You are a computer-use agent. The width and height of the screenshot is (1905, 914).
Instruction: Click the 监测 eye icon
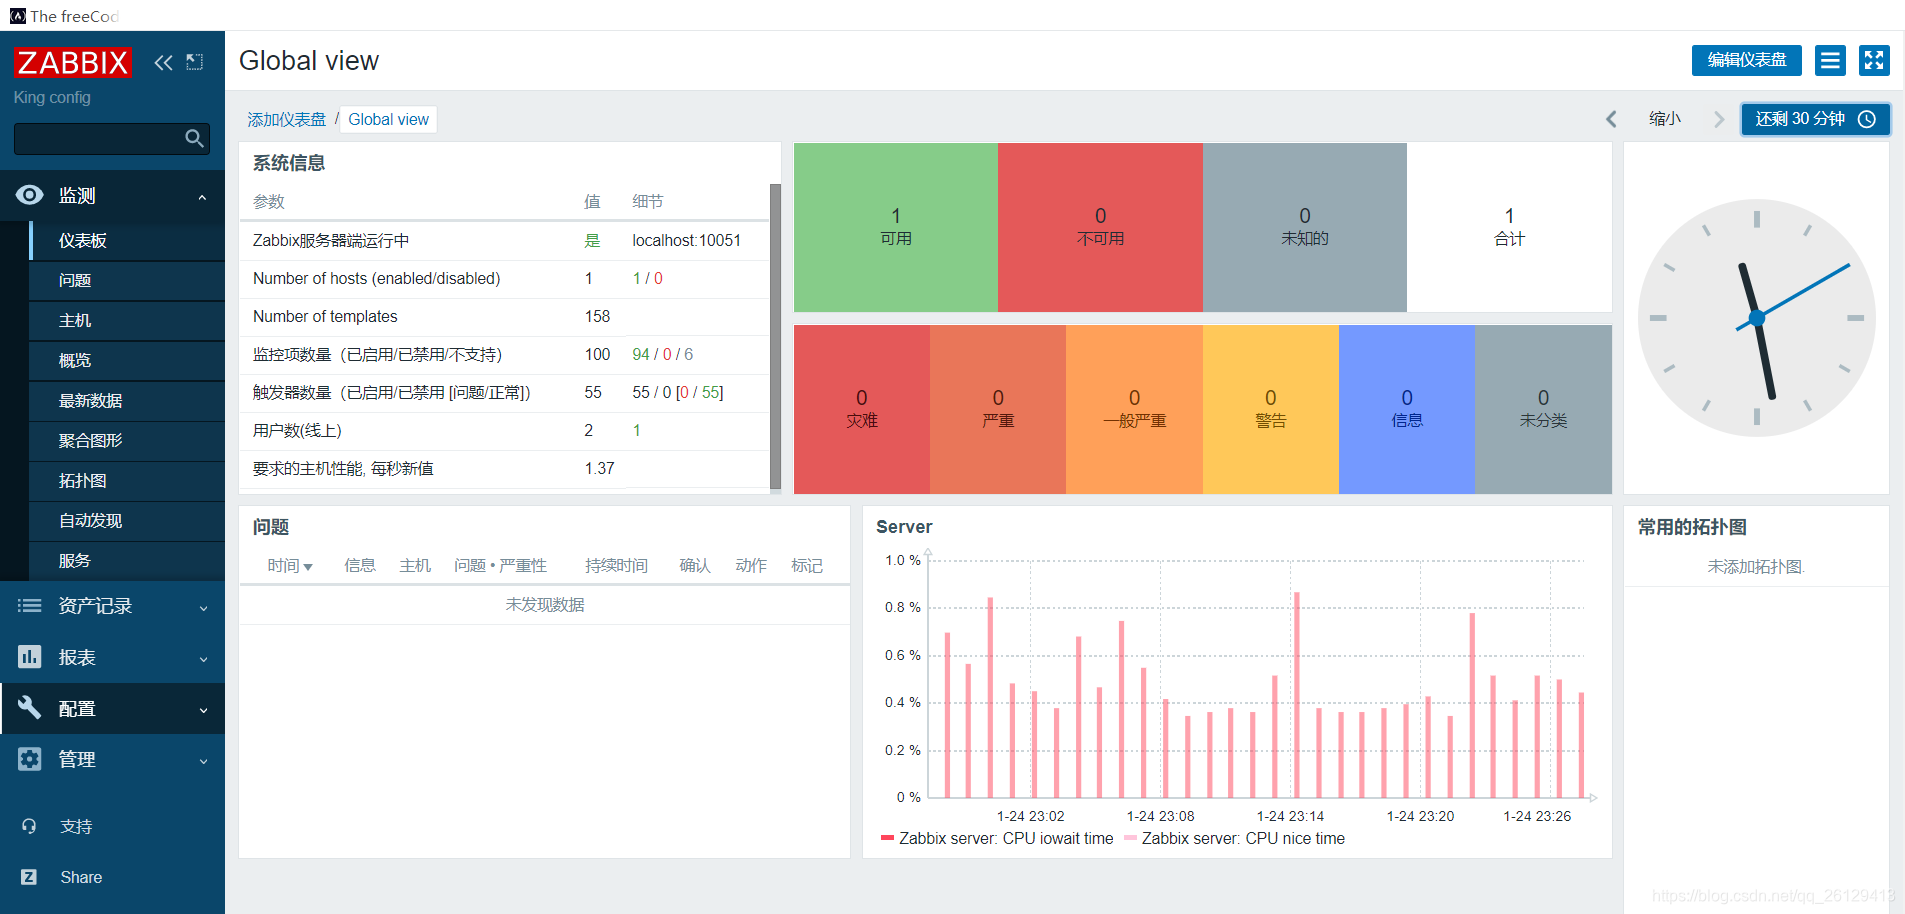(x=30, y=195)
